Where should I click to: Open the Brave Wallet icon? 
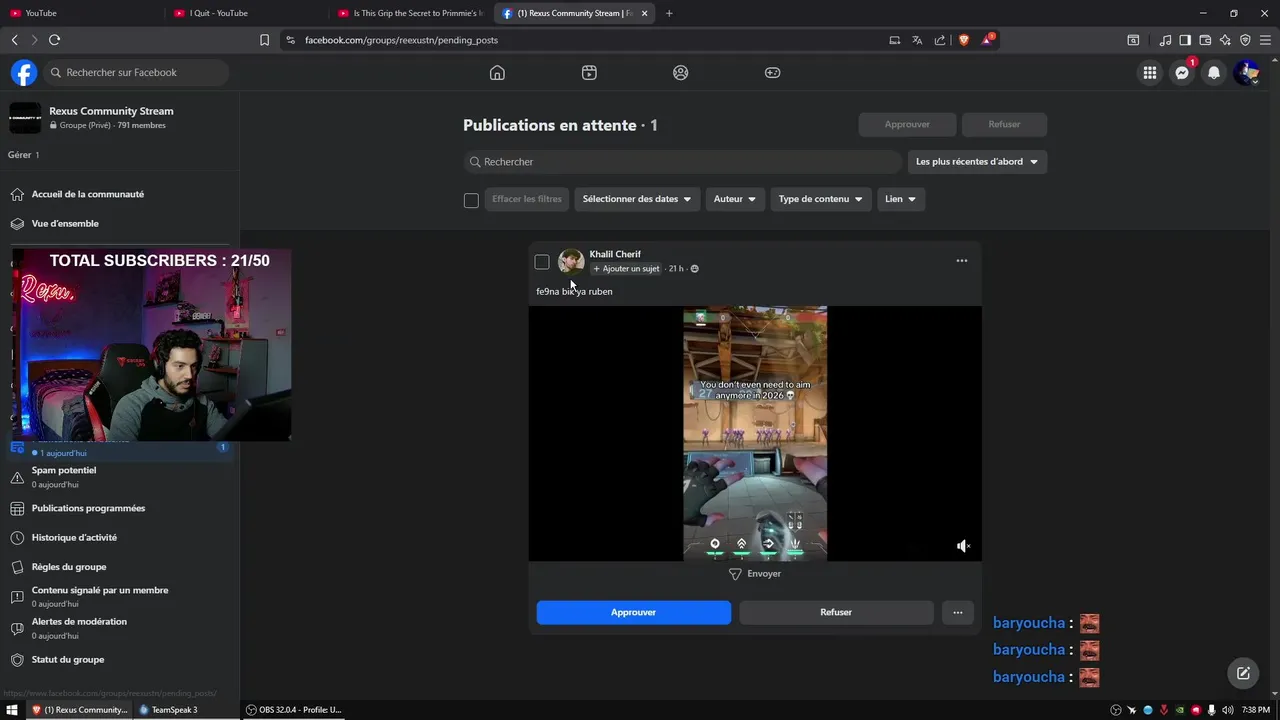tap(1205, 40)
